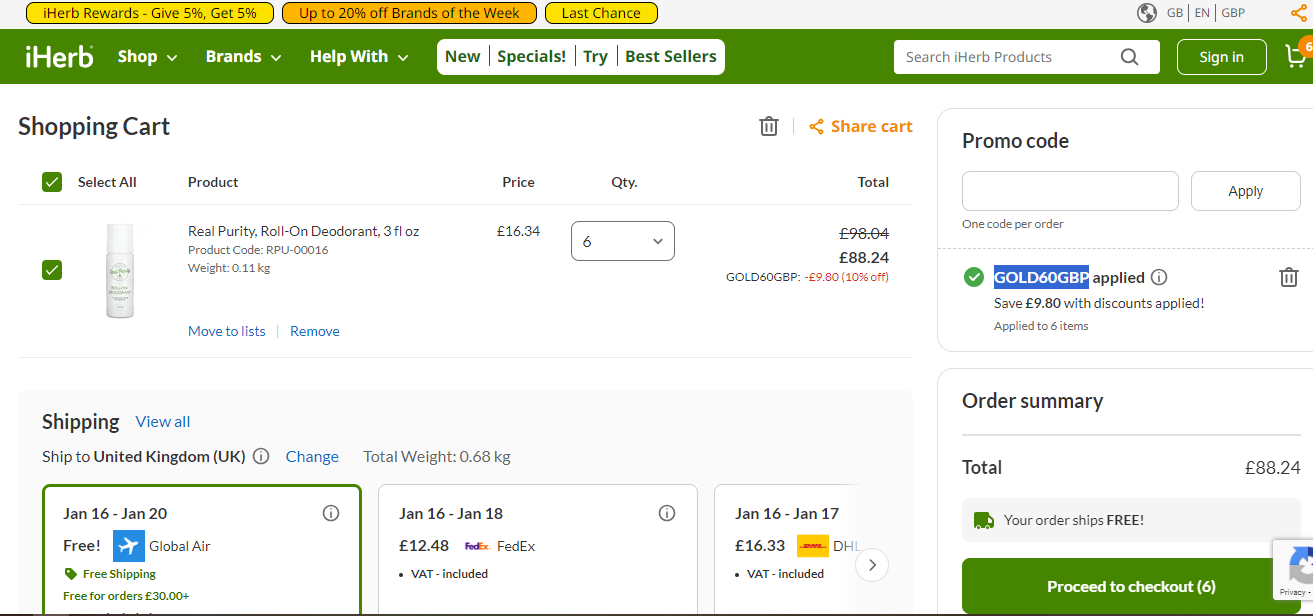Viewport: 1313px width, 616px height.
Task: Expand the Help With menu
Action: 360,57
